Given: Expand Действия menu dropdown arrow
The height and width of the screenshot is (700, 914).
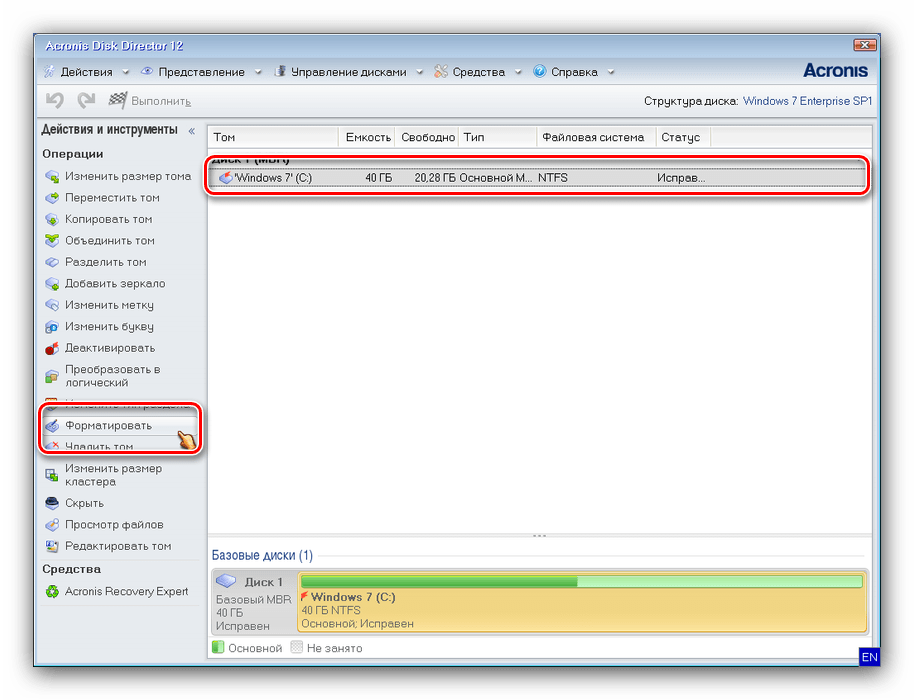Looking at the screenshot, I should tap(125, 72).
